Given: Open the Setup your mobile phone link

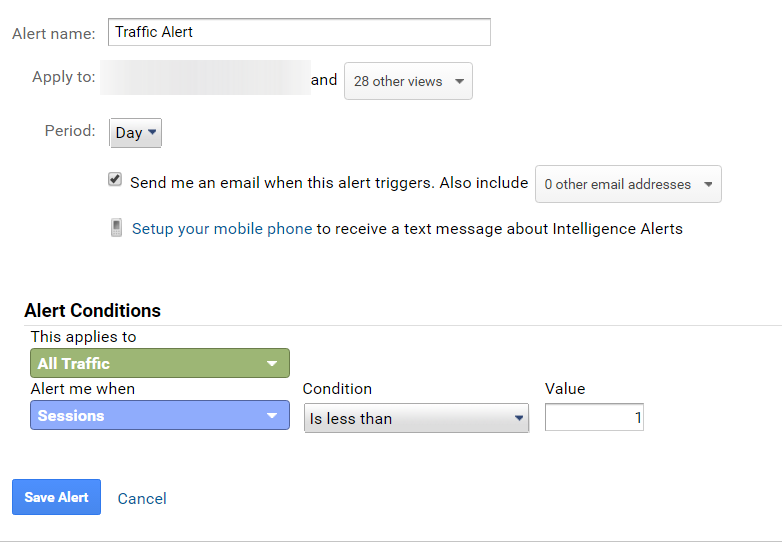Looking at the screenshot, I should coord(222,229).
